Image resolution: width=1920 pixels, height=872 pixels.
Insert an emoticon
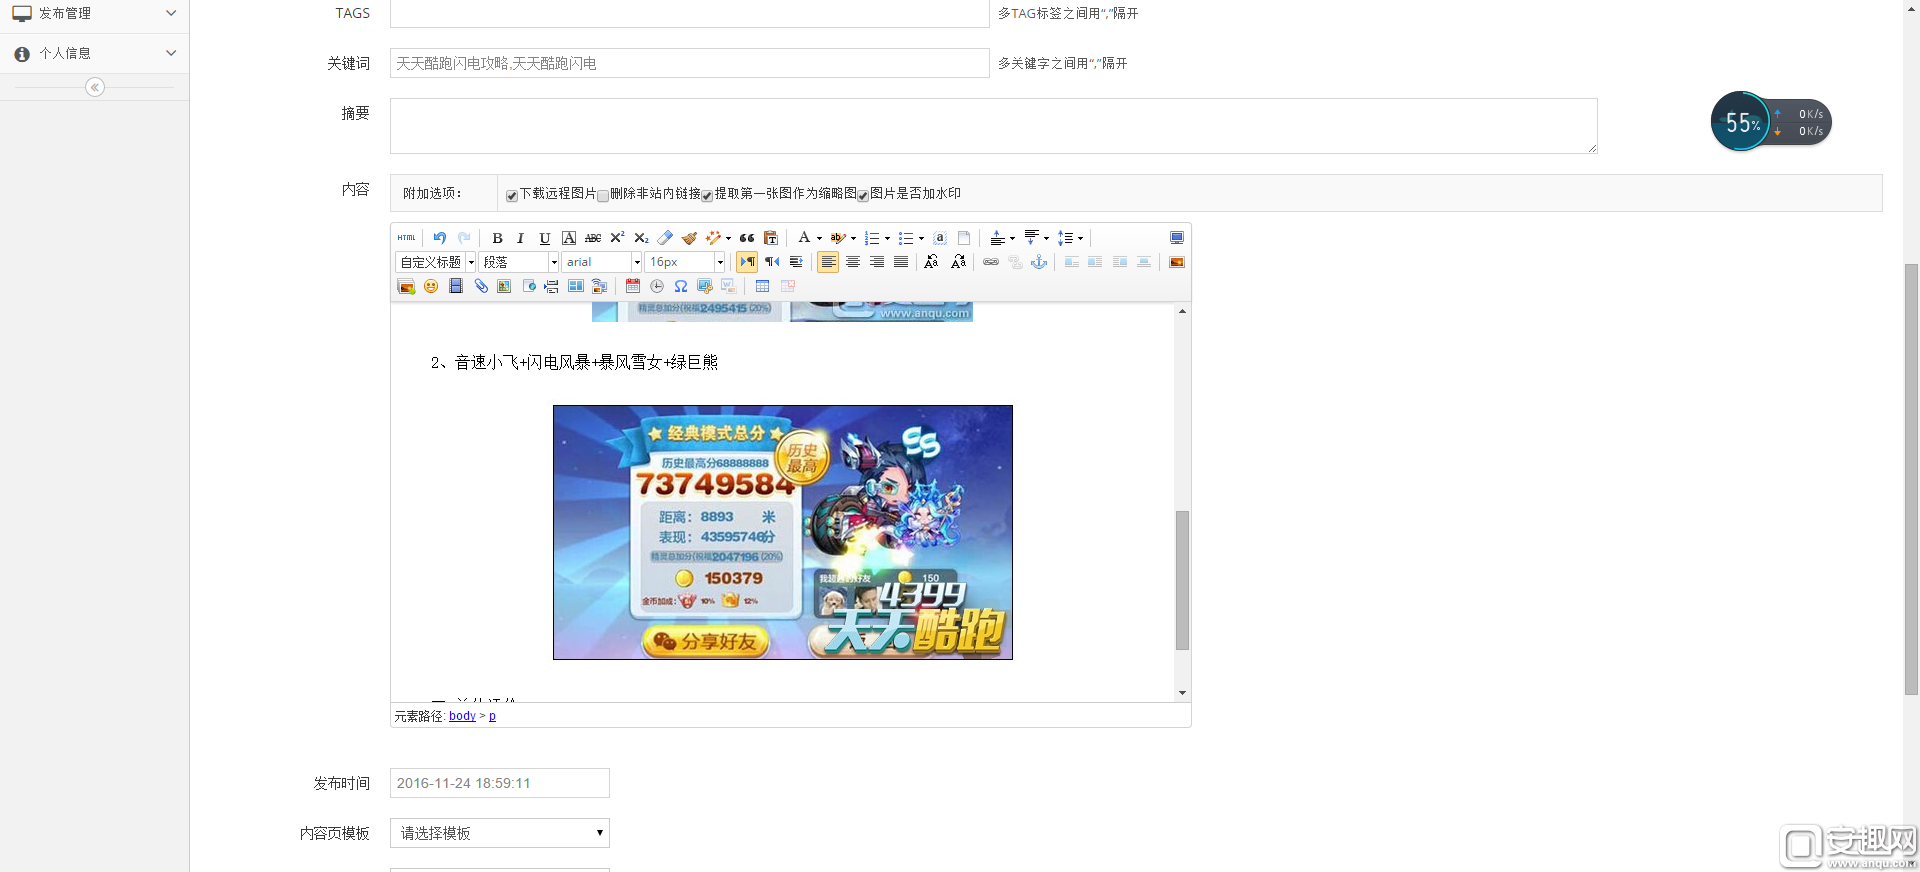(x=431, y=286)
